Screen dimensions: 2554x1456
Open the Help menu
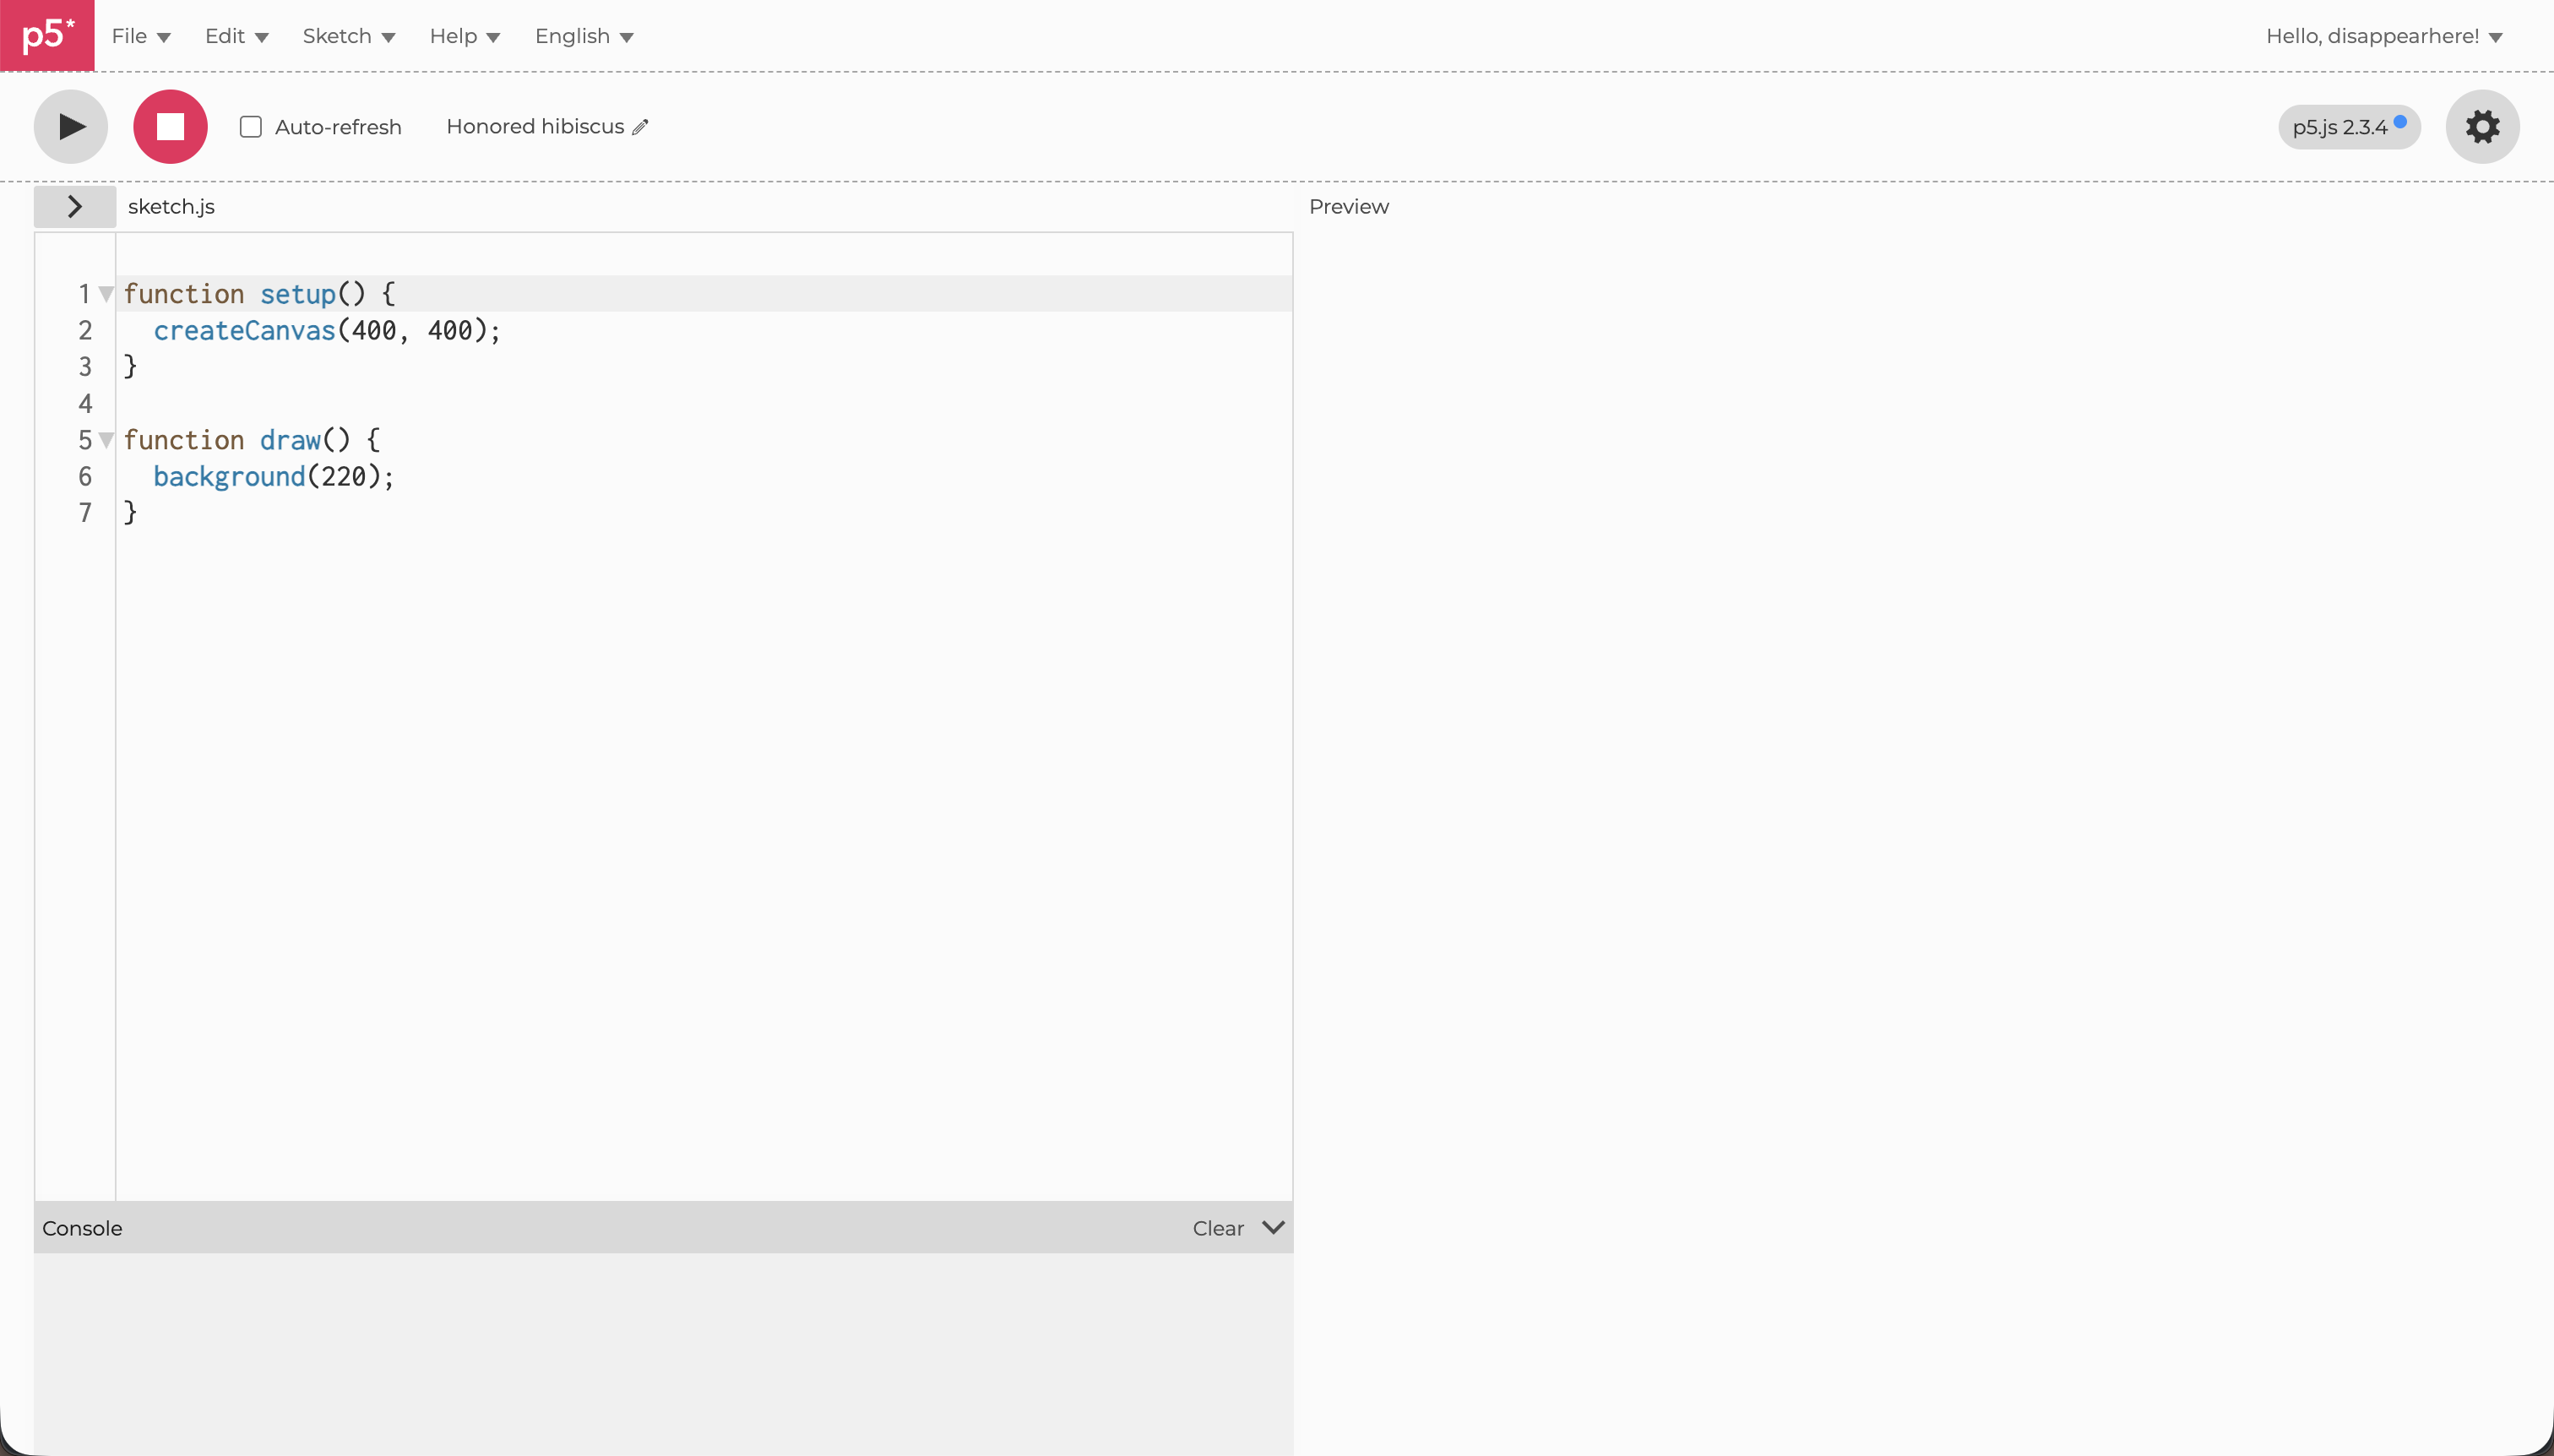coord(465,36)
